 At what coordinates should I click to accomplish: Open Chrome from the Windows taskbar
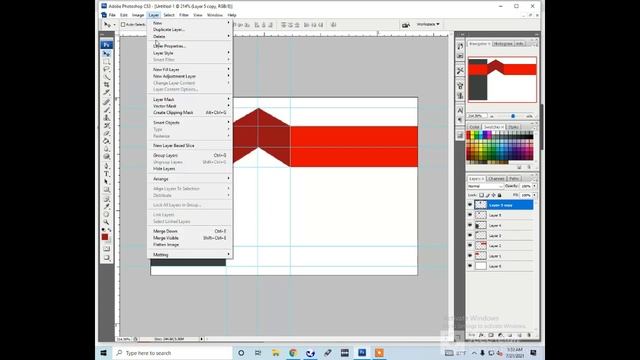tap(293, 353)
